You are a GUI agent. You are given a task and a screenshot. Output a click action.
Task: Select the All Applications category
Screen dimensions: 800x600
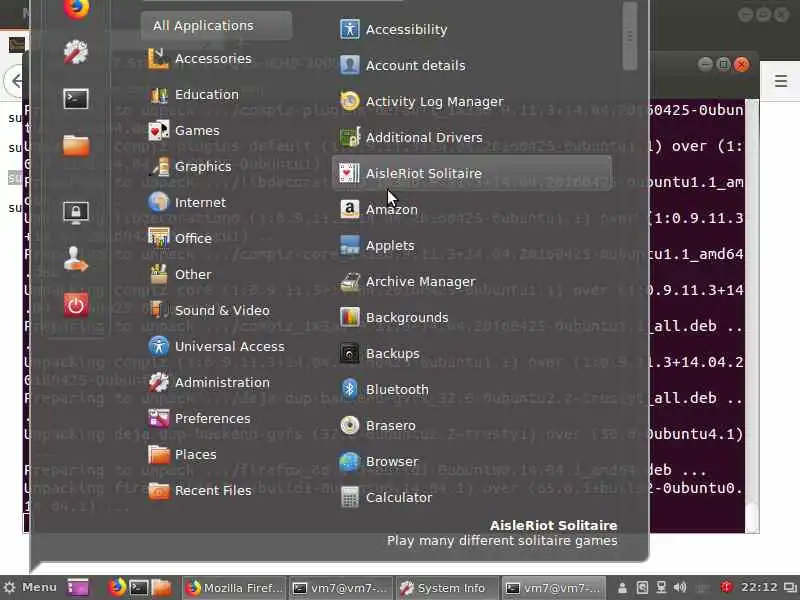tap(216, 26)
